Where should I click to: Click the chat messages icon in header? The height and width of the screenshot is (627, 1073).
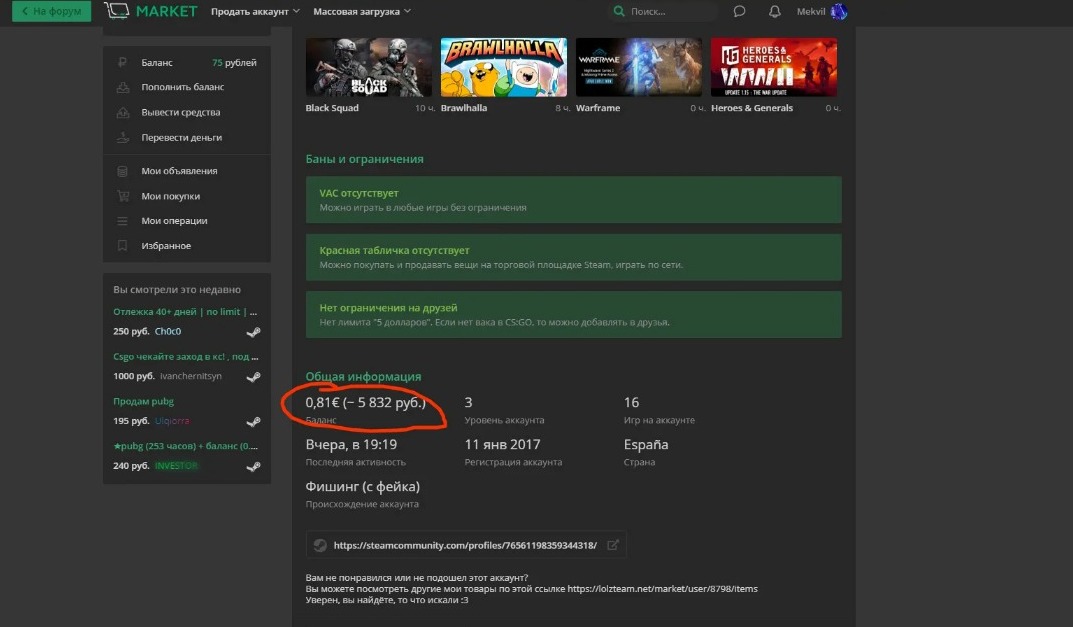[x=739, y=12]
